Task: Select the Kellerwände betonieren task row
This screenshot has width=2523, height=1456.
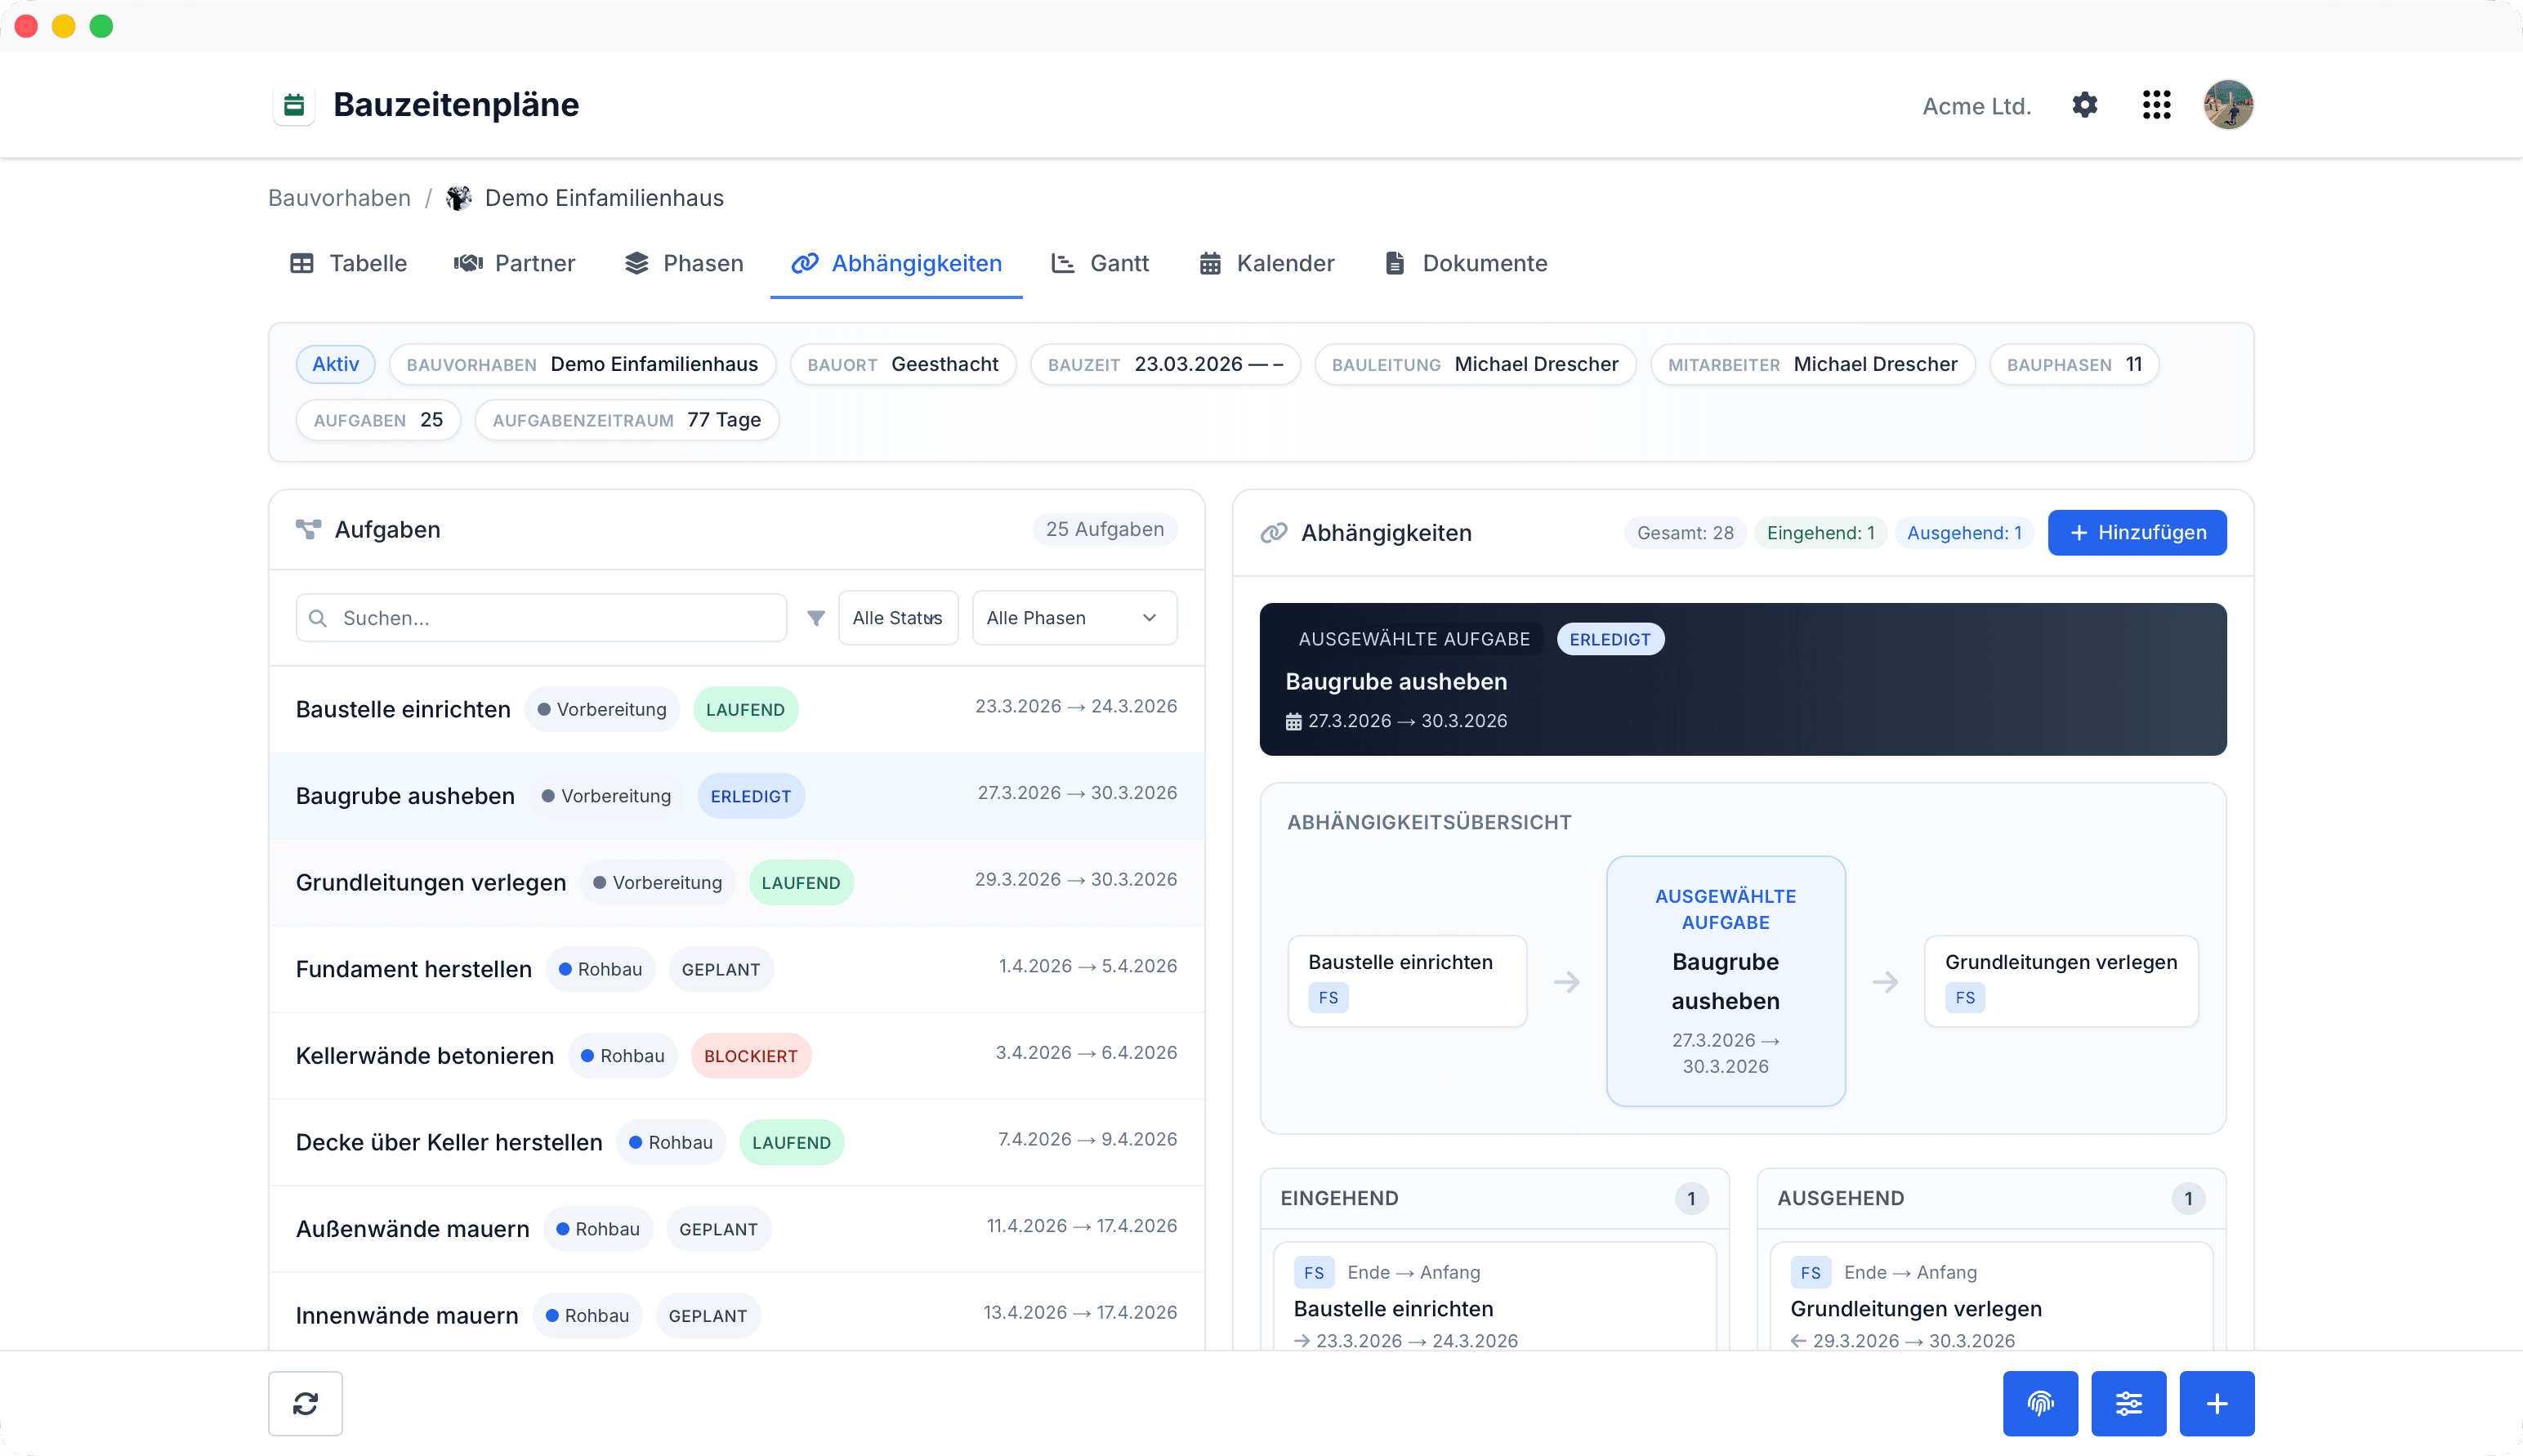Action: [x=736, y=1055]
